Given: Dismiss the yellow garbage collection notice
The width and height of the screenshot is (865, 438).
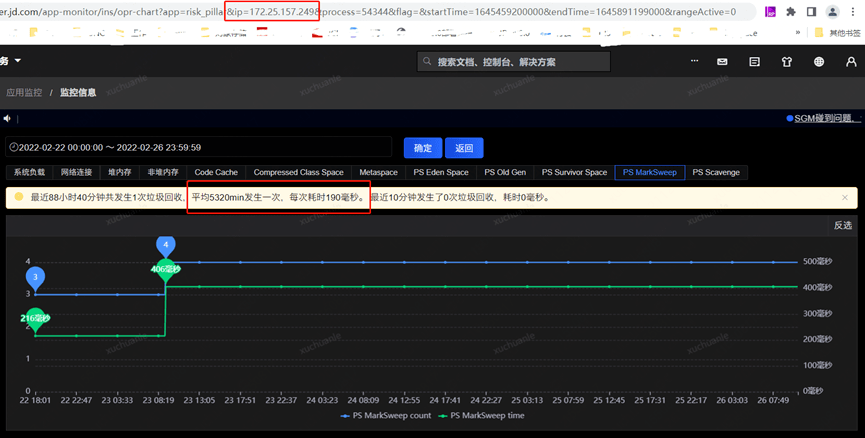Looking at the screenshot, I should [x=845, y=197].
